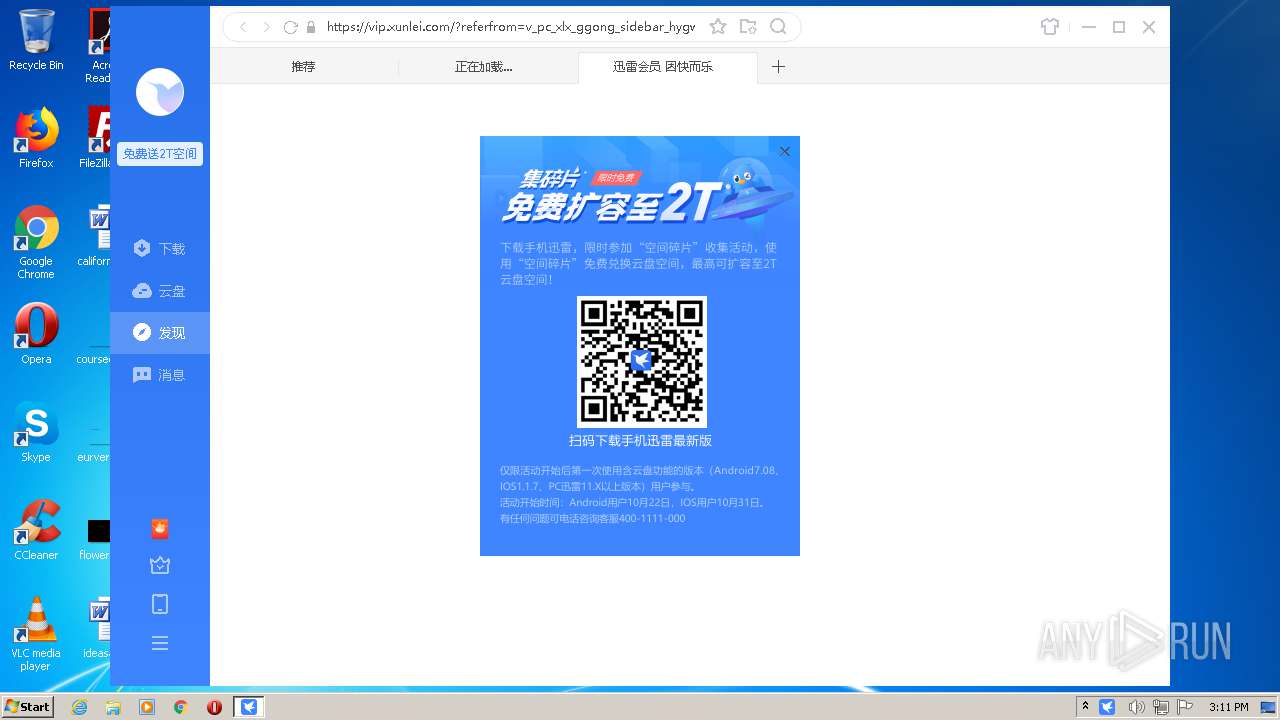1280x720 pixels.
Task: Add a new tab with plus button
Action: tap(778, 66)
